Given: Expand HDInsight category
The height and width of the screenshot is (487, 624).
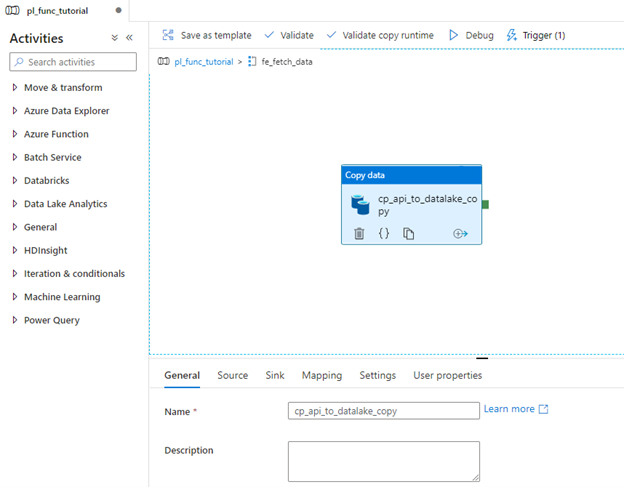Looking at the screenshot, I should pos(15,250).
